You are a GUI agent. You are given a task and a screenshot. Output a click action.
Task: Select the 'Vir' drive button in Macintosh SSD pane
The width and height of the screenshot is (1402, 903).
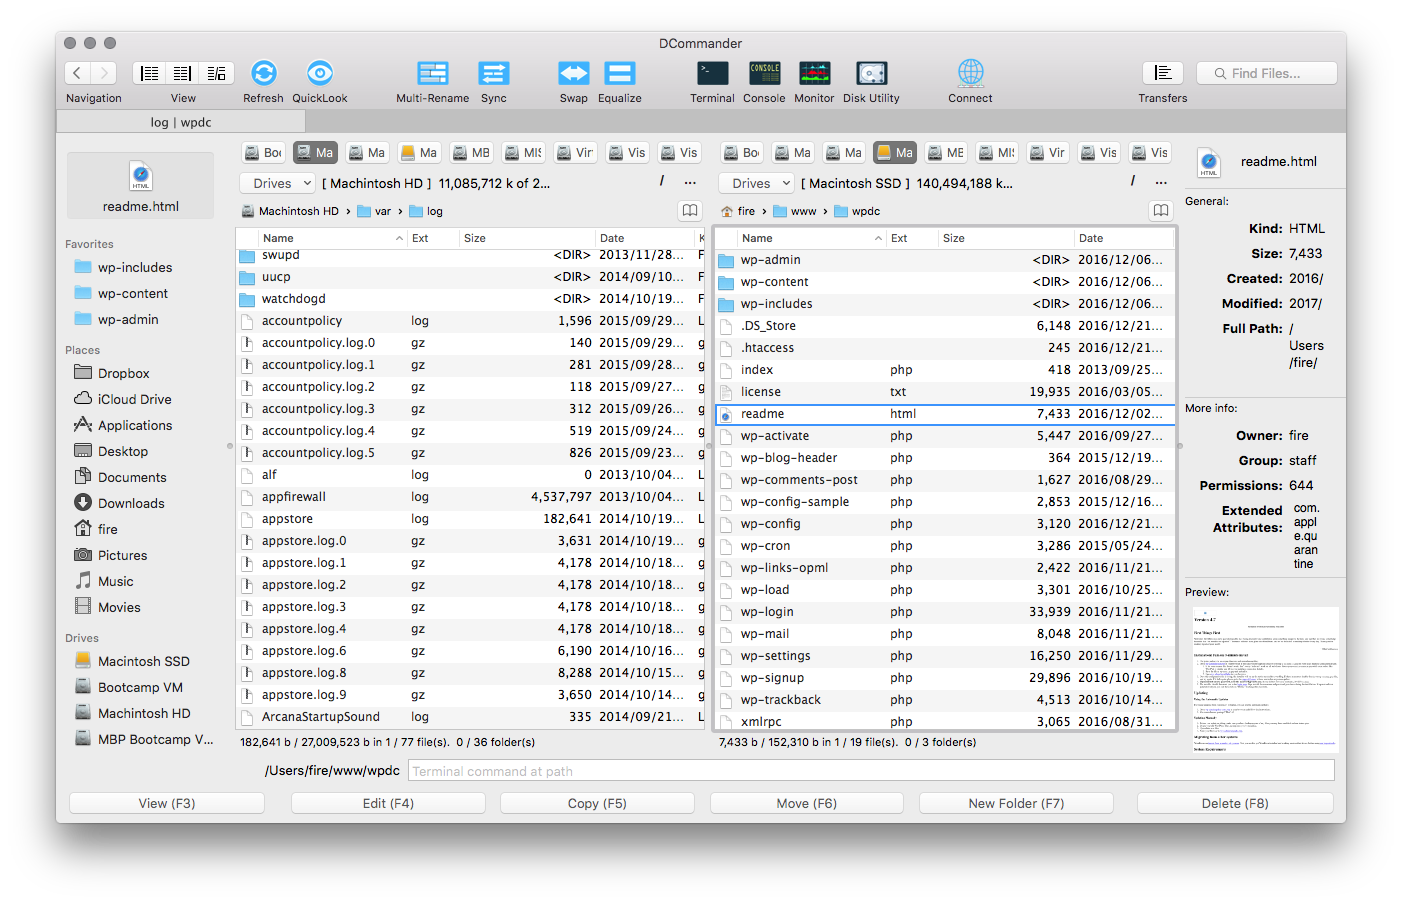coord(1048,153)
